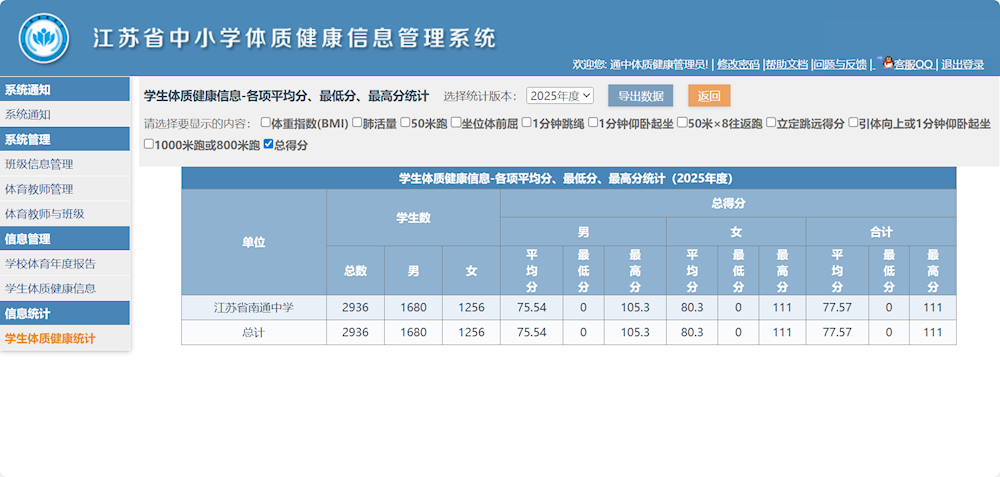This screenshot has width=1000, height=477.
Task: Click the 导出数据 button
Action: [x=640, y=96]
